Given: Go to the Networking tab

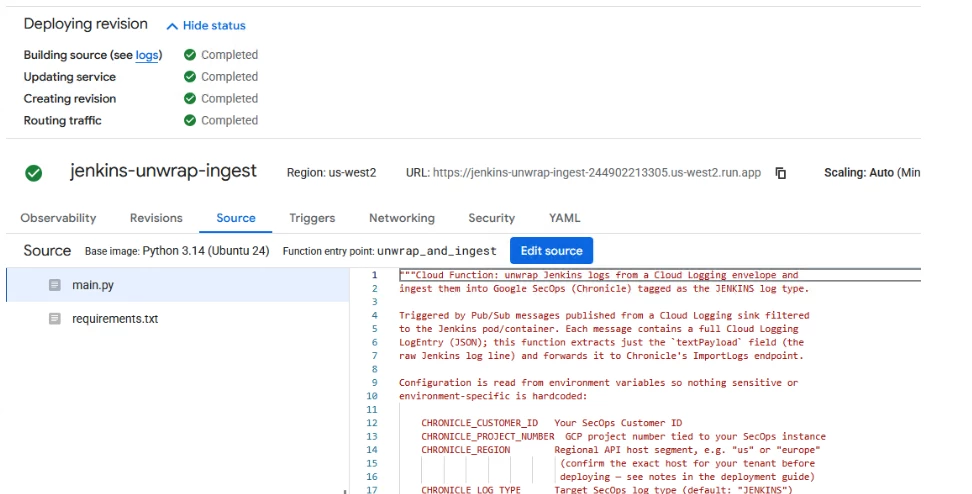Looking at the screenshot, I should 402,218.
